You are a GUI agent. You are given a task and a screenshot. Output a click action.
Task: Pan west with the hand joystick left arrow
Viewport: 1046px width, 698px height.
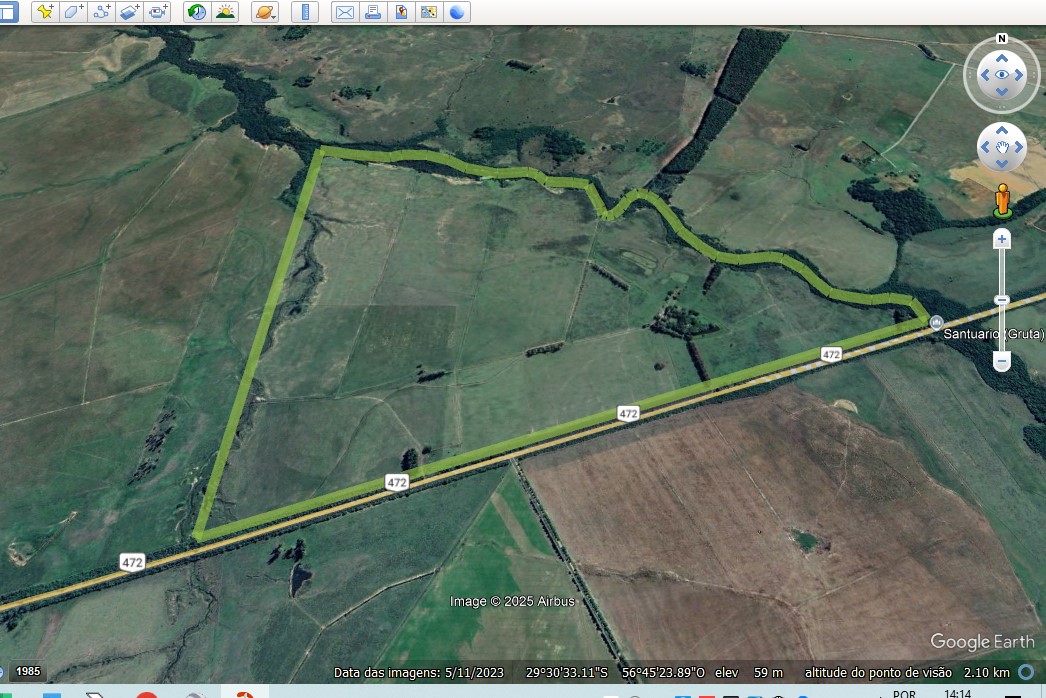pyautogui.click(x=985, y=147)
